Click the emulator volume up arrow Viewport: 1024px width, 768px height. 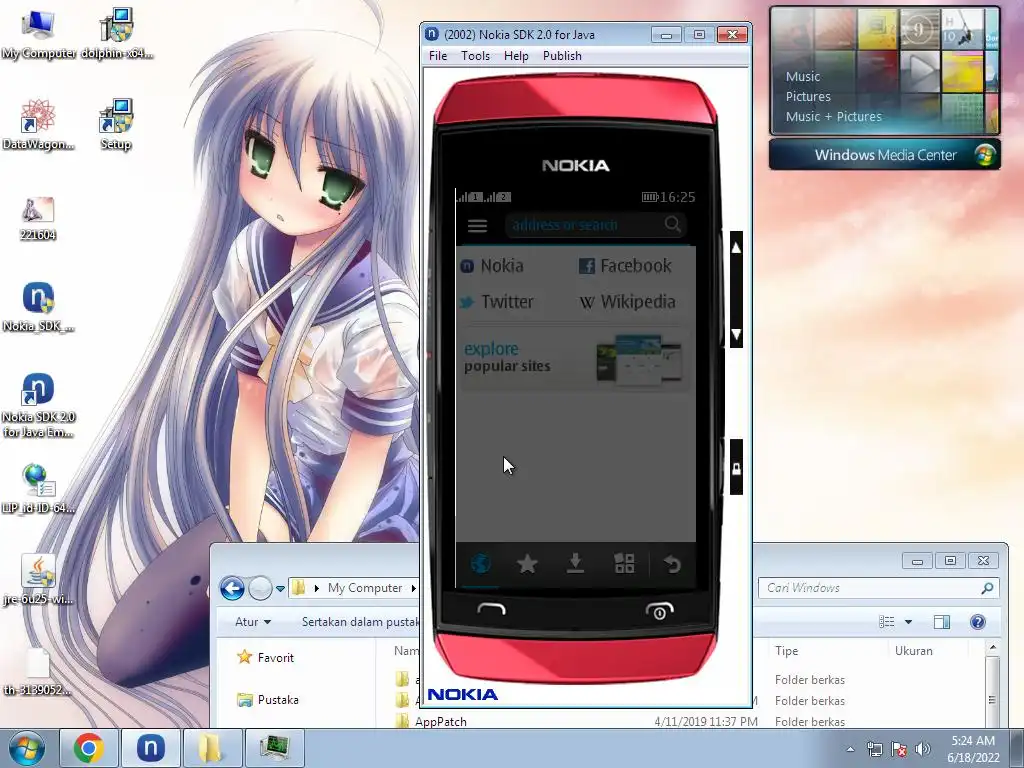click(736, 248)
